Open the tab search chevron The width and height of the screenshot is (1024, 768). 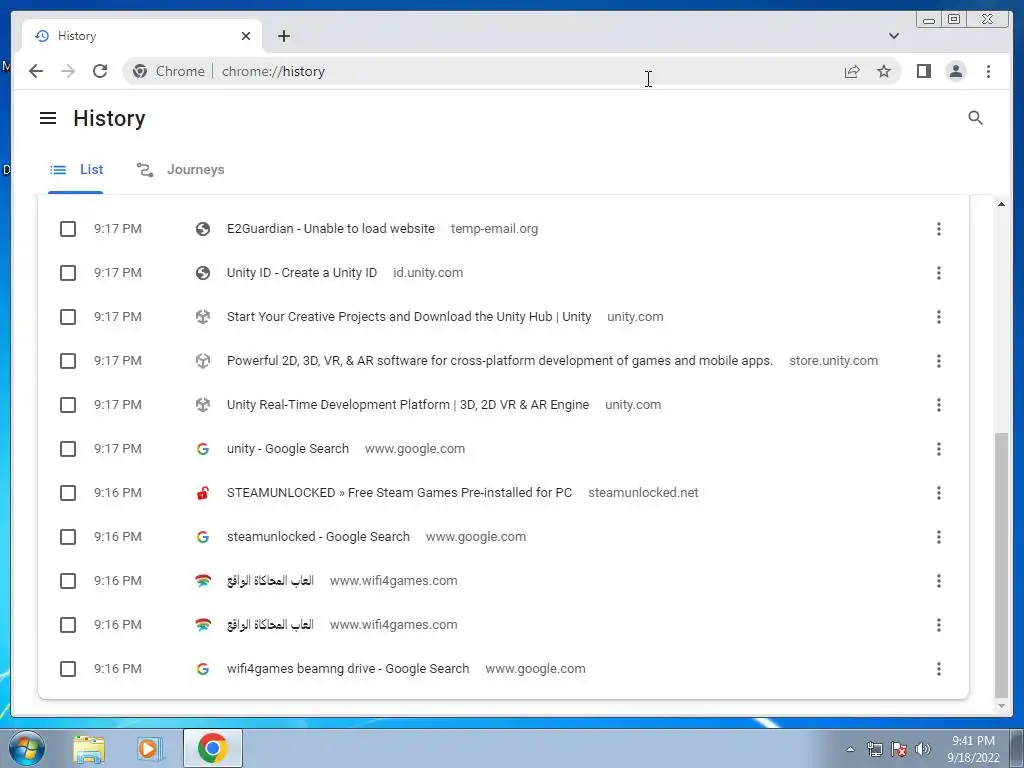[893, 36]
